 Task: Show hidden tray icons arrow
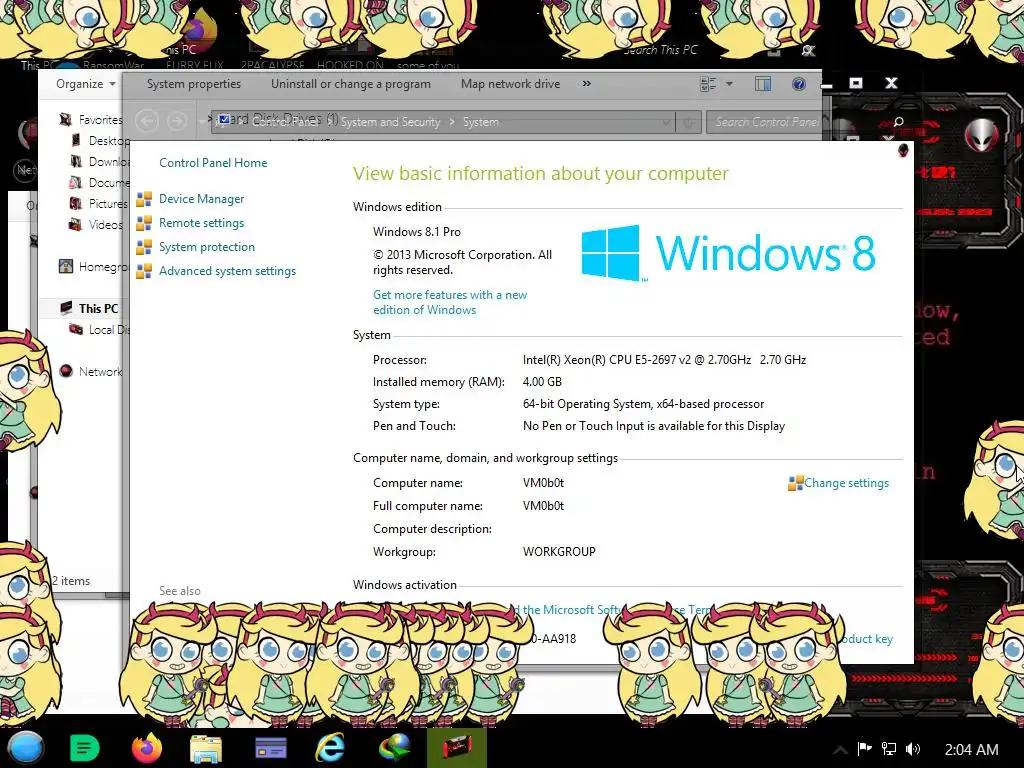[x=840, y=749]
